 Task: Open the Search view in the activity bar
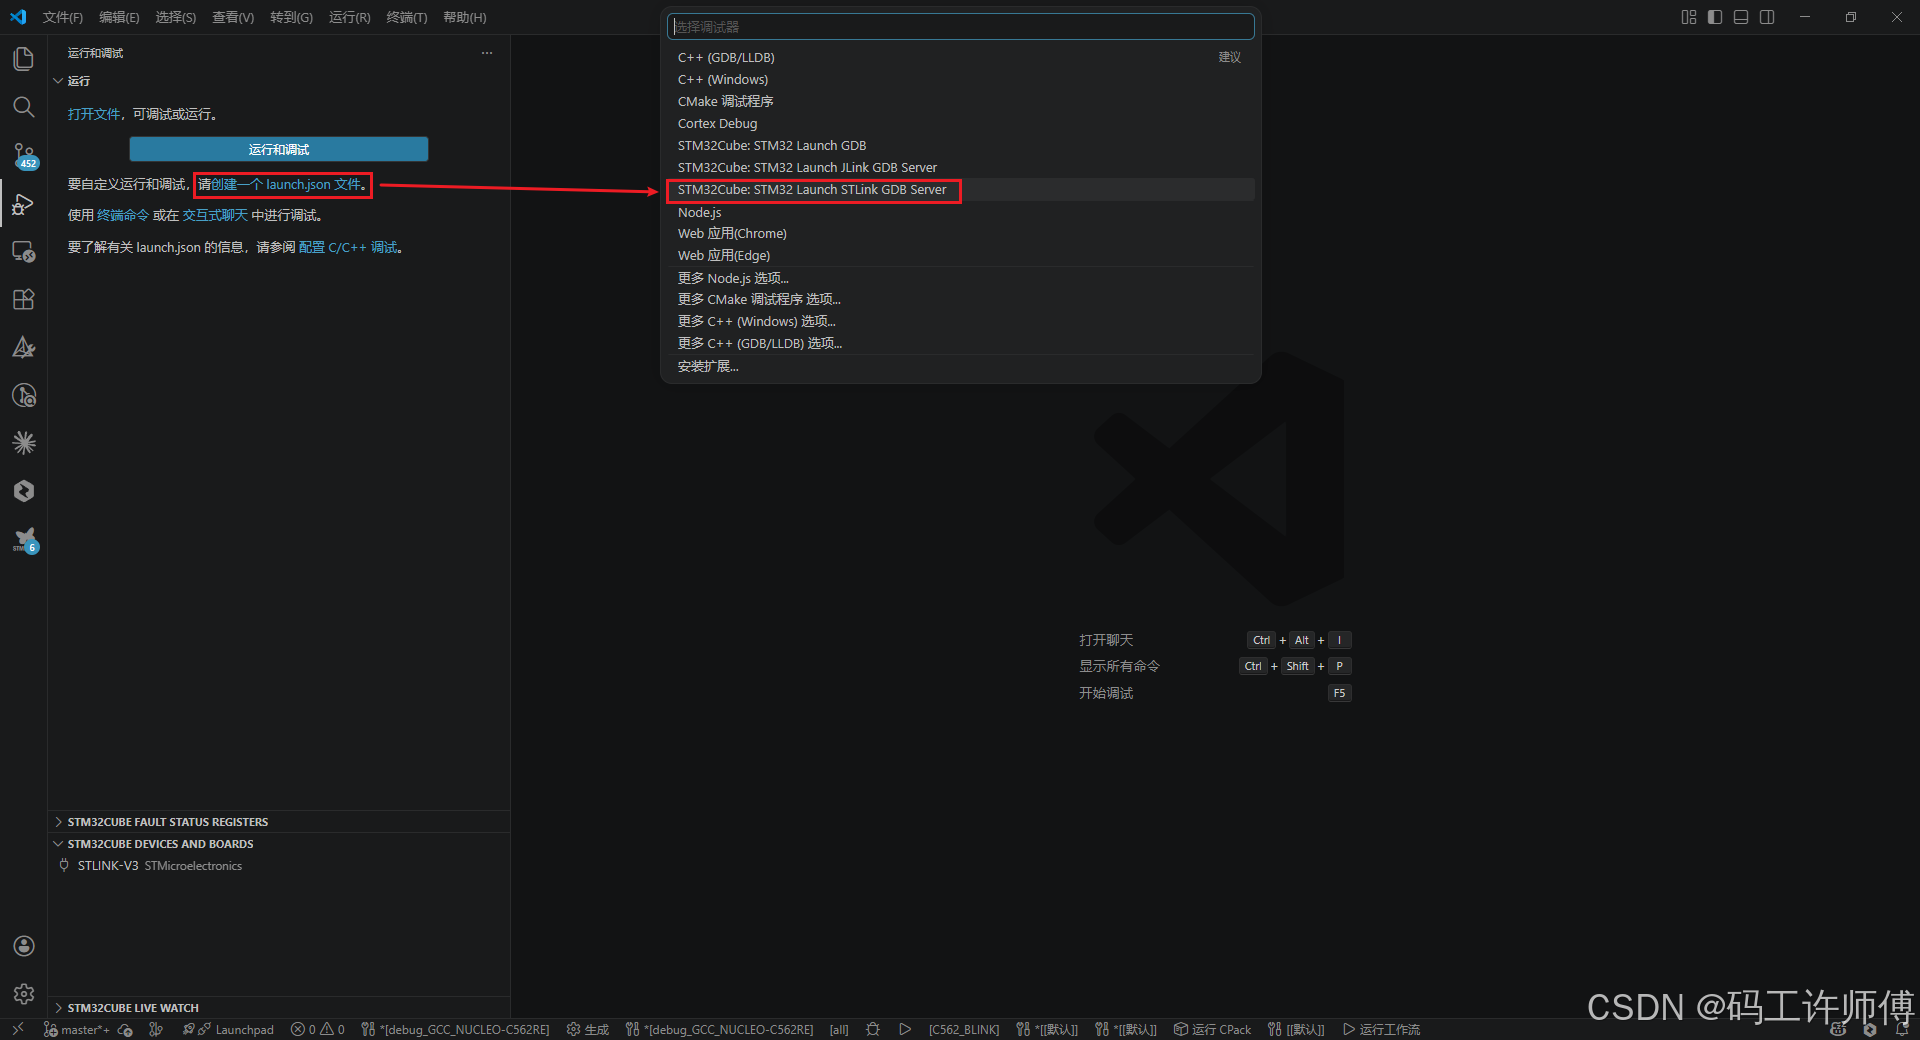(x=24, y=107)
